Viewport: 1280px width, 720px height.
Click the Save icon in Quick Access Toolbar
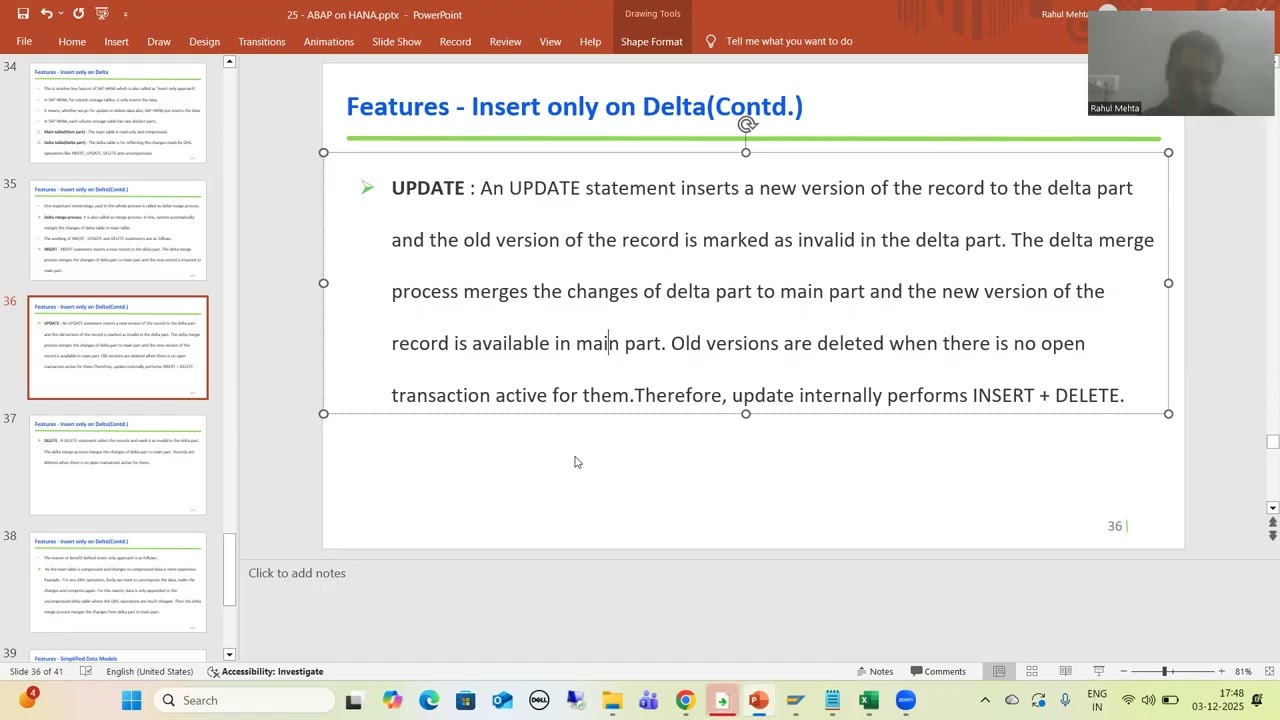pyautogui.click(x=23, y=14)
